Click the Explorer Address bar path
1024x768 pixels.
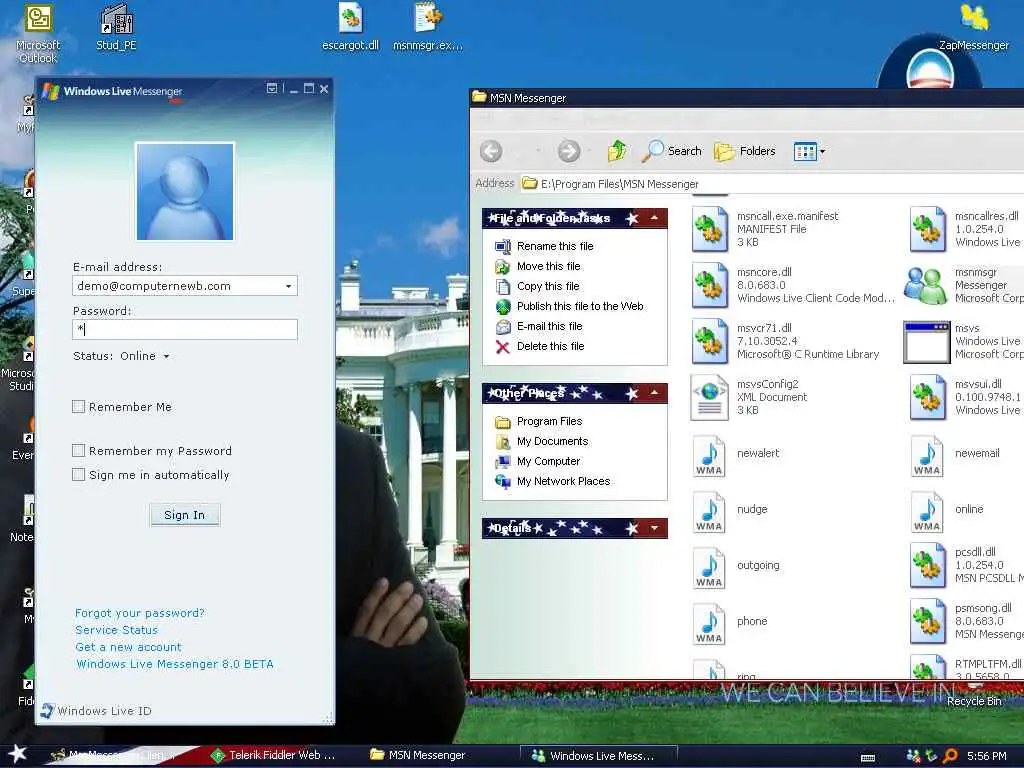[619, 184]
